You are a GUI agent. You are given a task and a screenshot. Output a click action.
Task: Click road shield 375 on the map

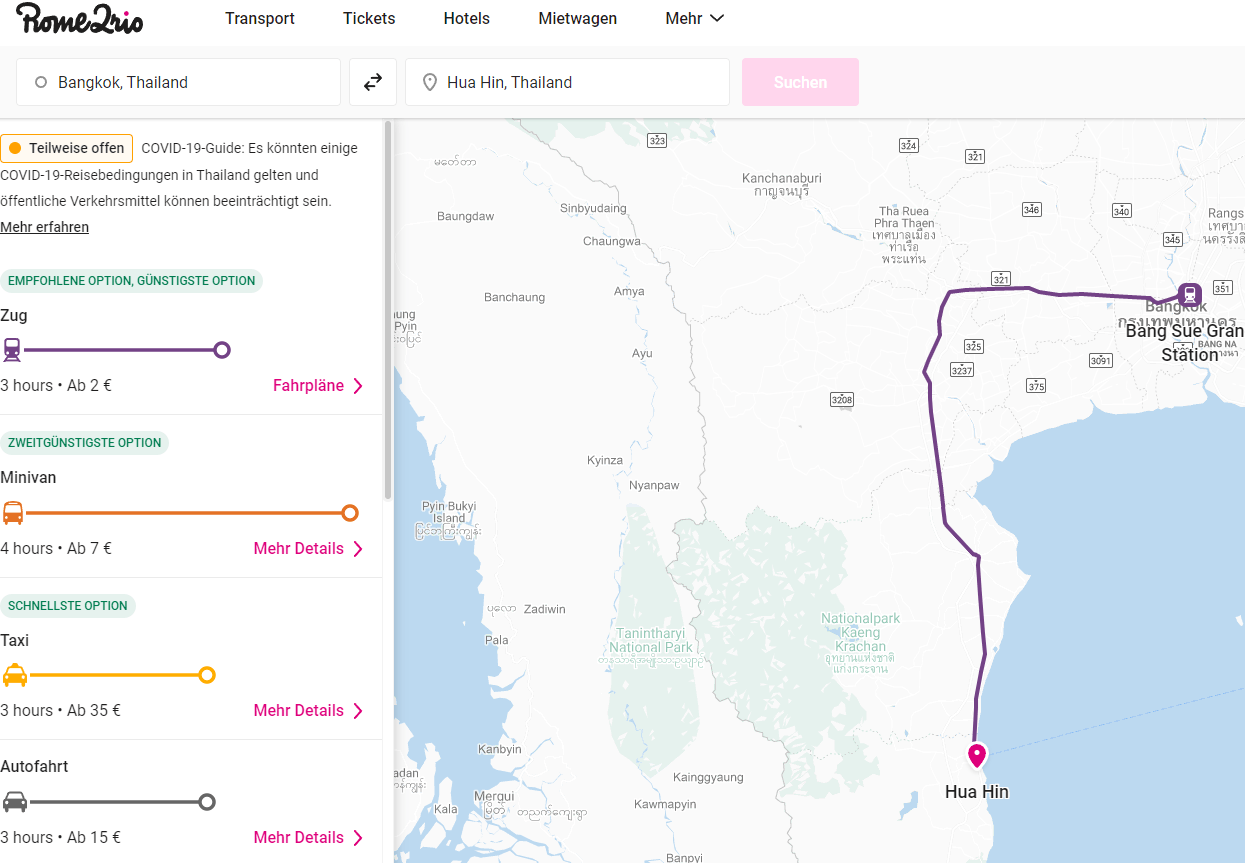pos(1036,386)
